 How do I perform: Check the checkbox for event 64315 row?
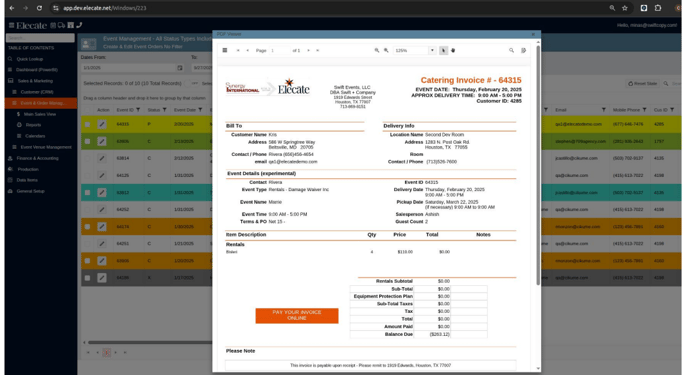click(87, 125)
